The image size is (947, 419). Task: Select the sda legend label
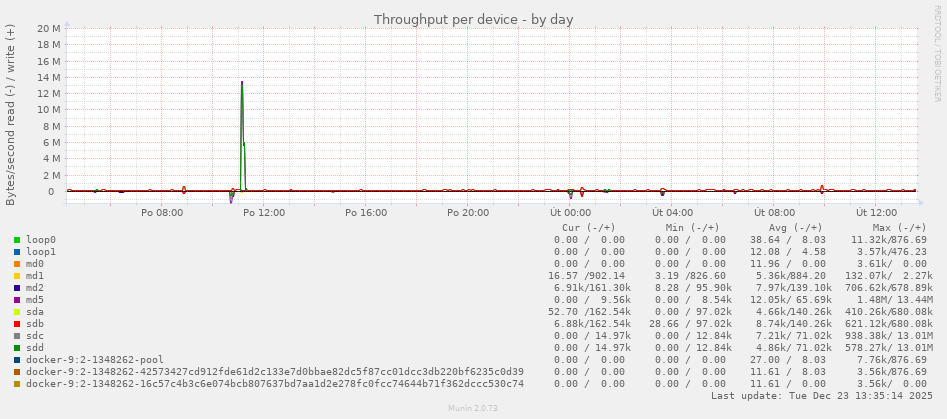pos(34,312)
